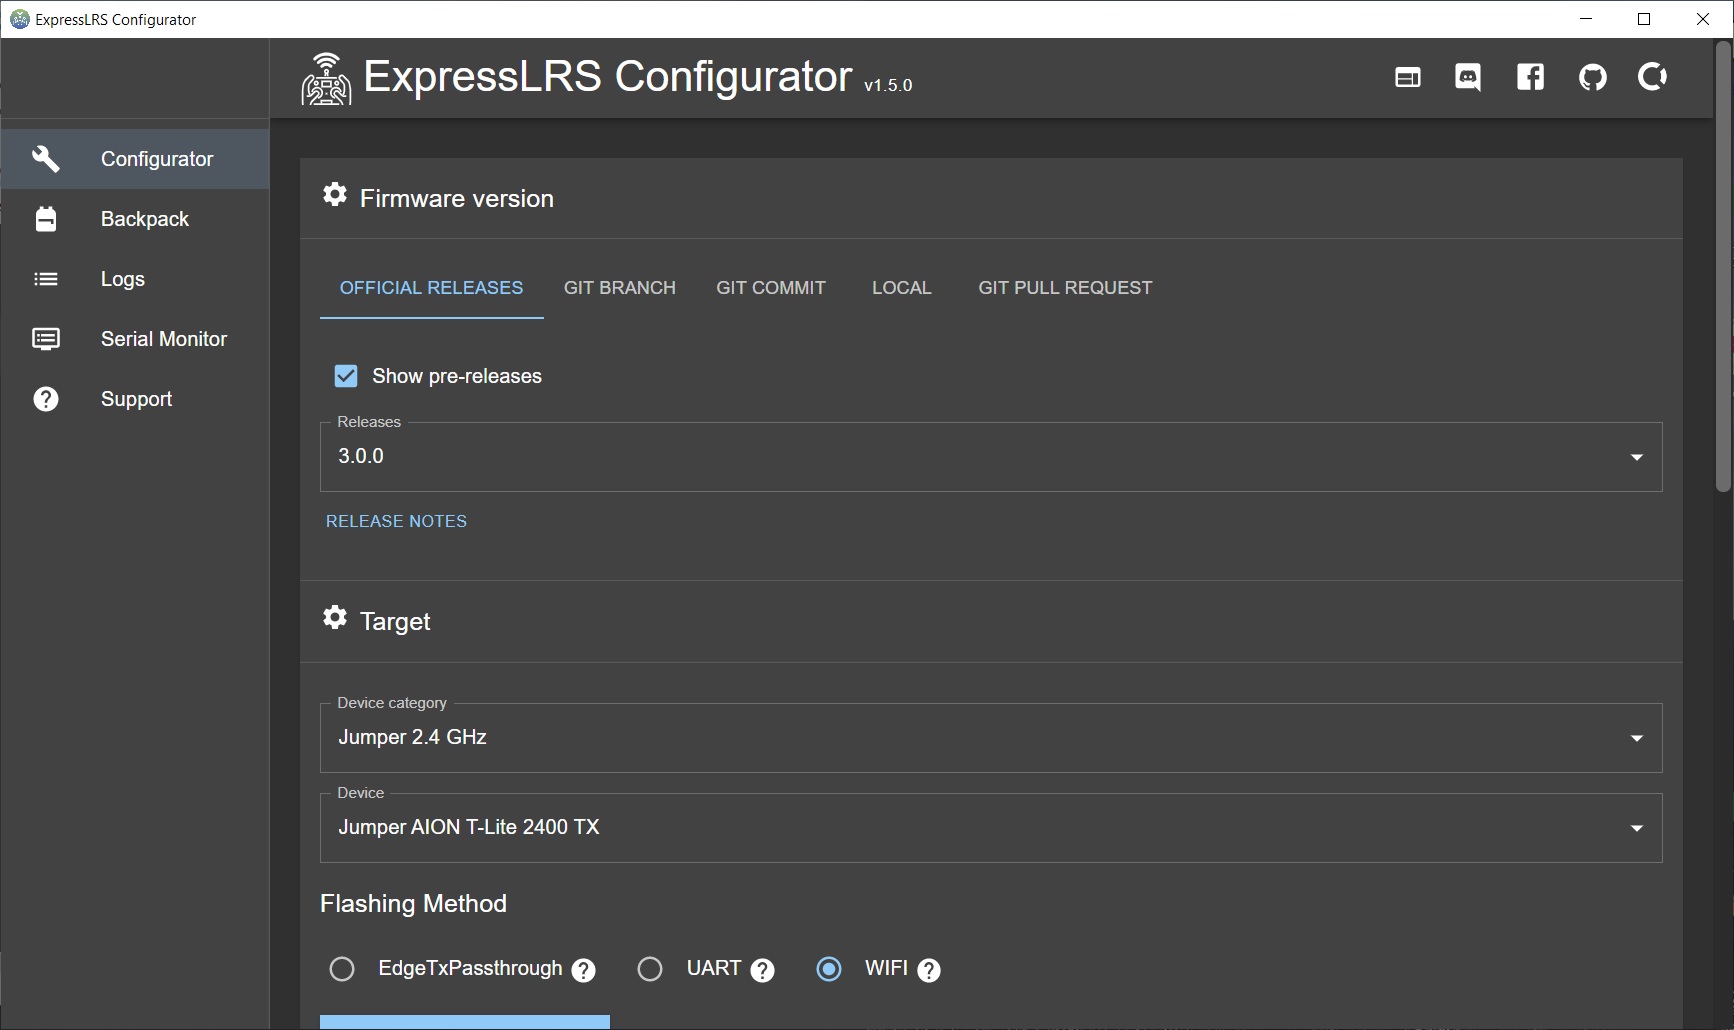Click the gear icon beside Target
The image size is (1734, 1030).
[335, 617]
